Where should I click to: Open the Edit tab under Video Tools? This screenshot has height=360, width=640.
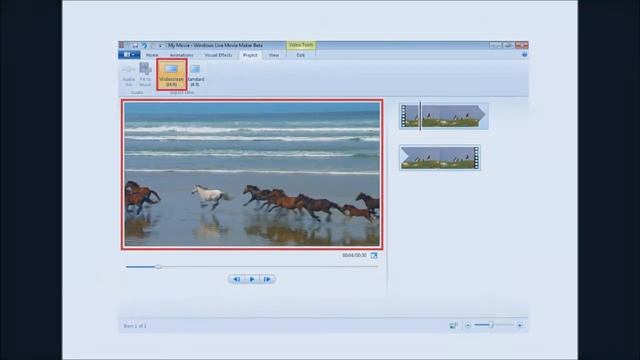[x=301, y=55]
